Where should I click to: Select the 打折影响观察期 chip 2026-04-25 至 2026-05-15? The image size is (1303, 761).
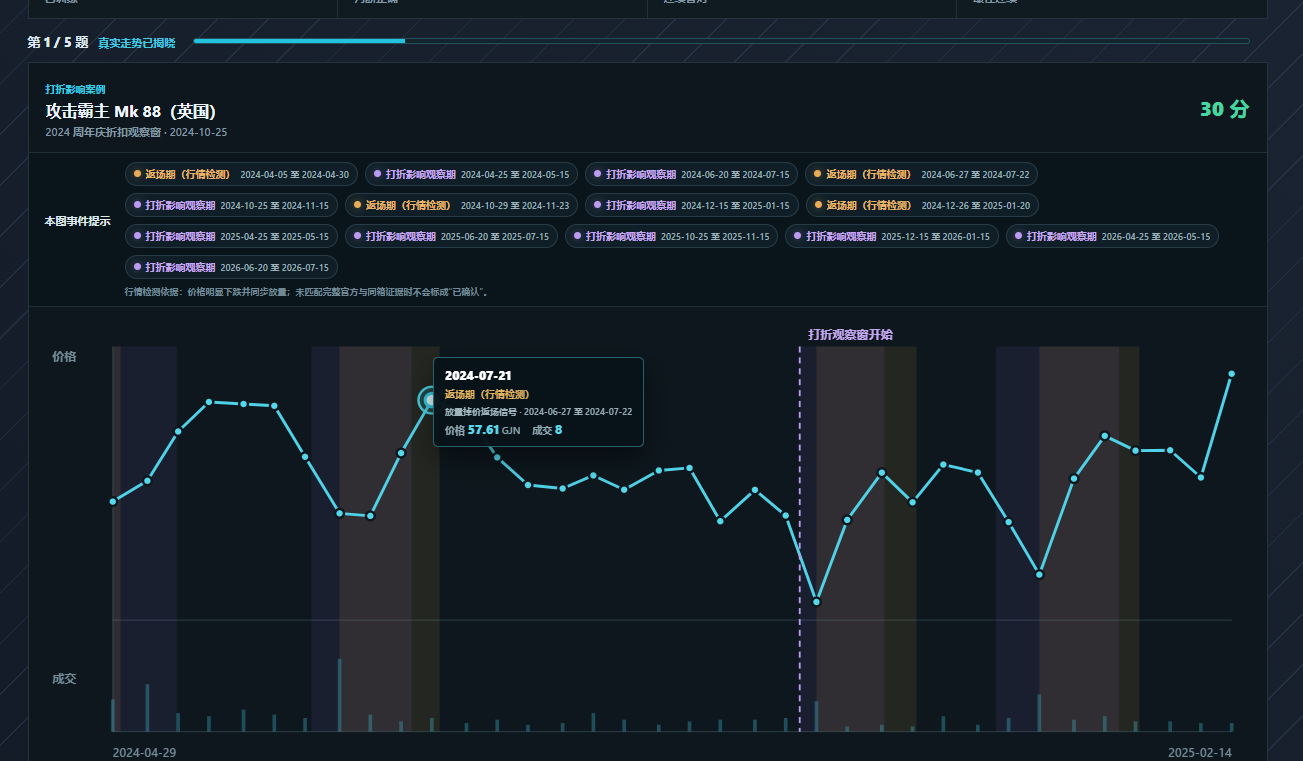tap(1112, 236)
